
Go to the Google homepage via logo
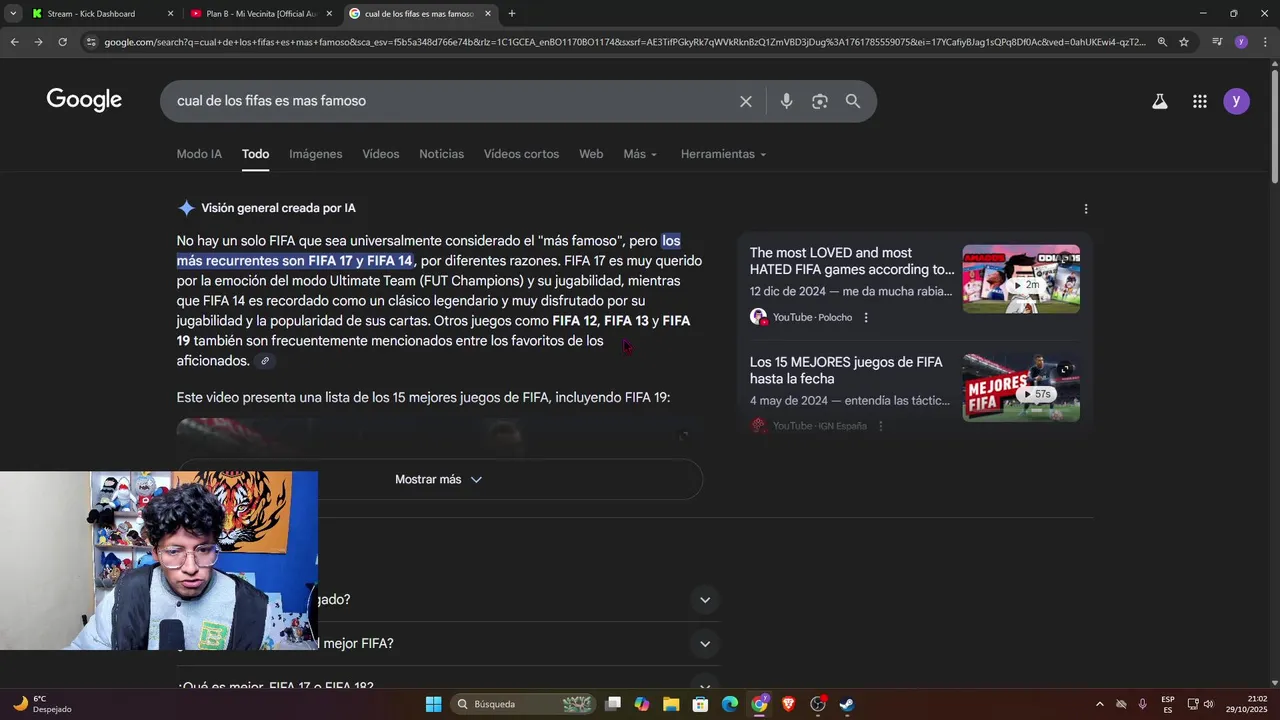coord(84,100)
